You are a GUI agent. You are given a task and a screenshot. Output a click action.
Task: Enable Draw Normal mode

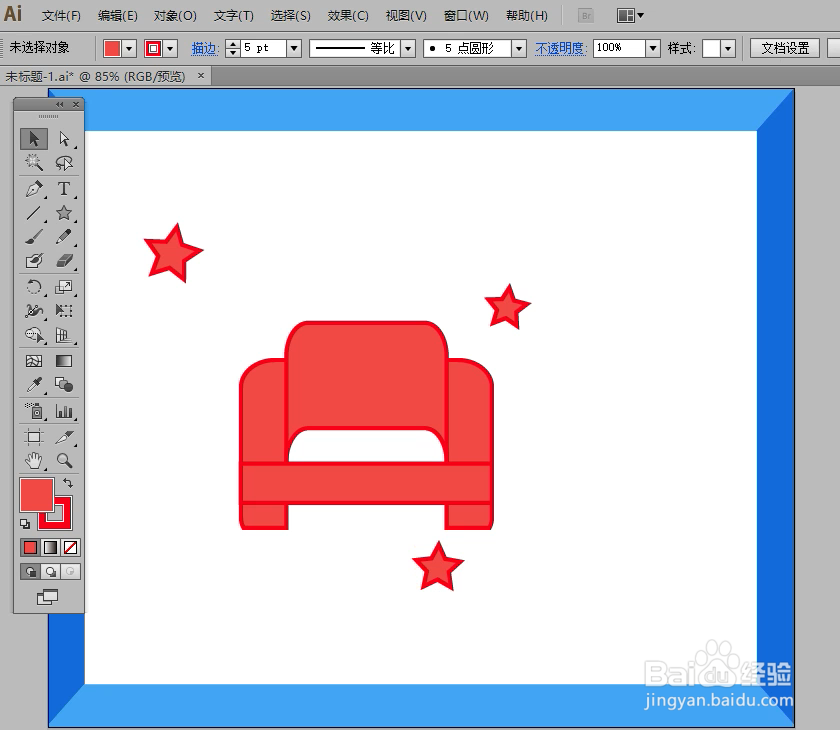click(31, 571)
